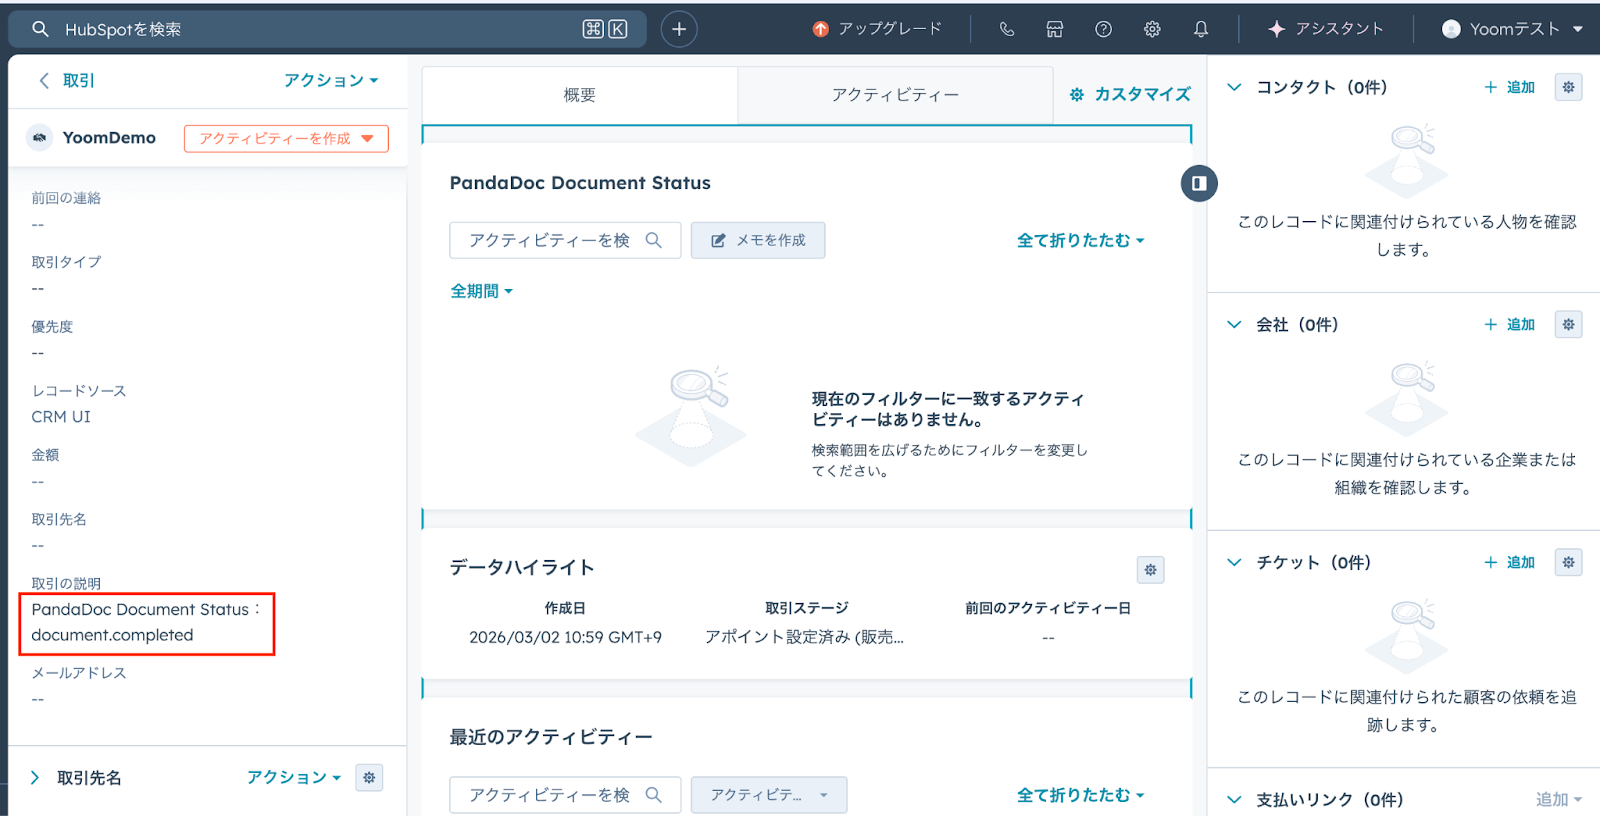The height and width of the screenshot is (816, 1600).
Task: Open gear settings for Contacts card
Action: click(x=1568, y=87)
